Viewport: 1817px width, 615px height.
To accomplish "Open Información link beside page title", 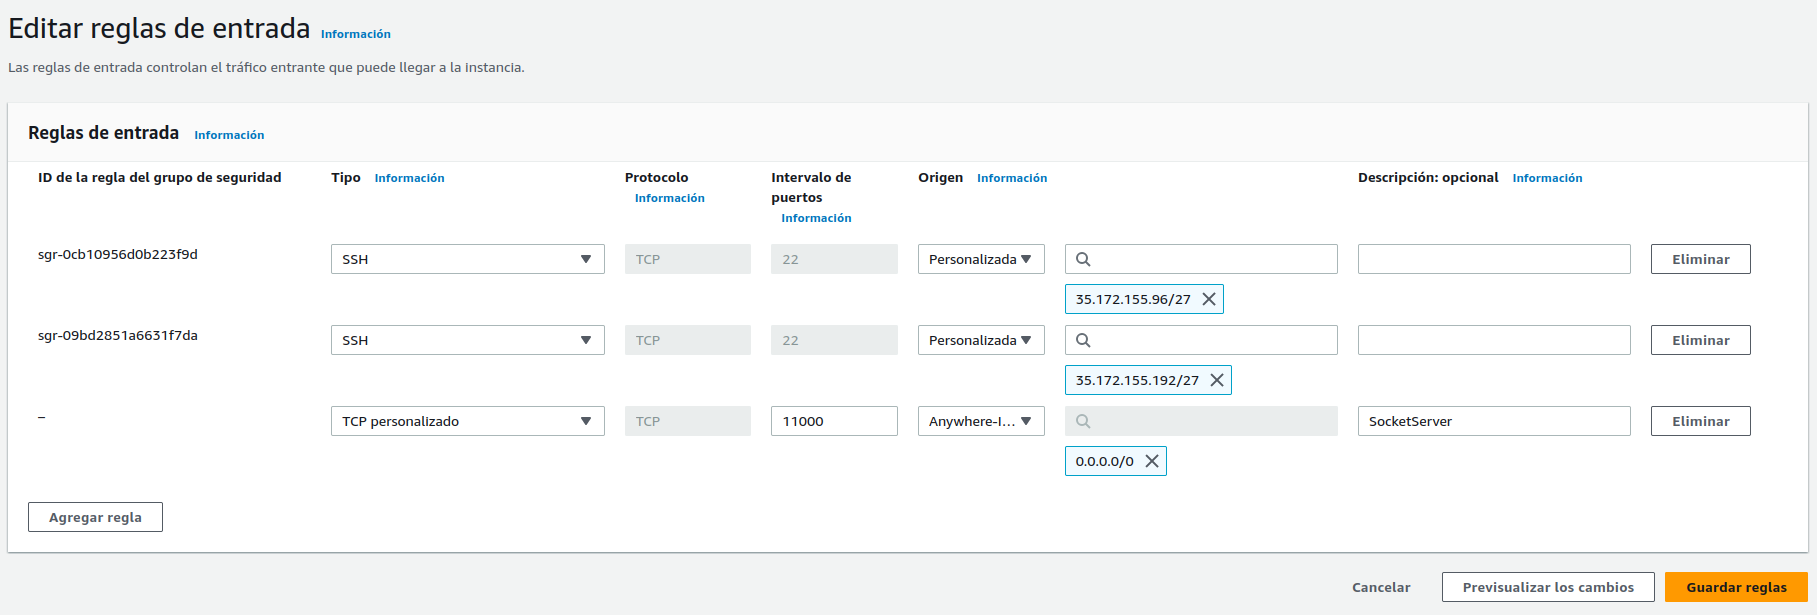I will click(355, 34).
